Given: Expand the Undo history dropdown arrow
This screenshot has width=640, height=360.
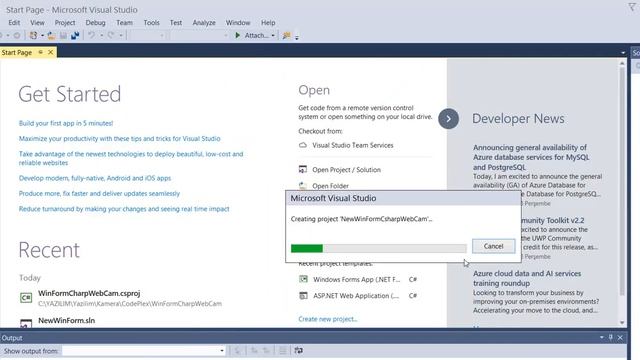Looking at the screenshot, I should (101, 36).
